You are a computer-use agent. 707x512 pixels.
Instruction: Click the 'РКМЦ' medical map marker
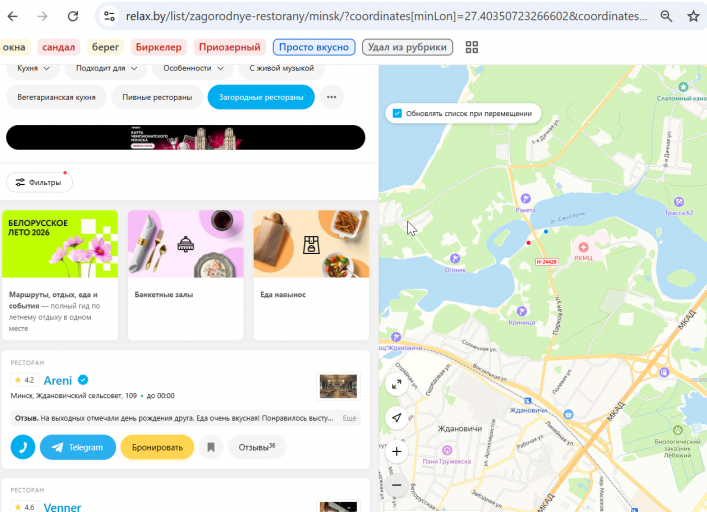(583, 247)
